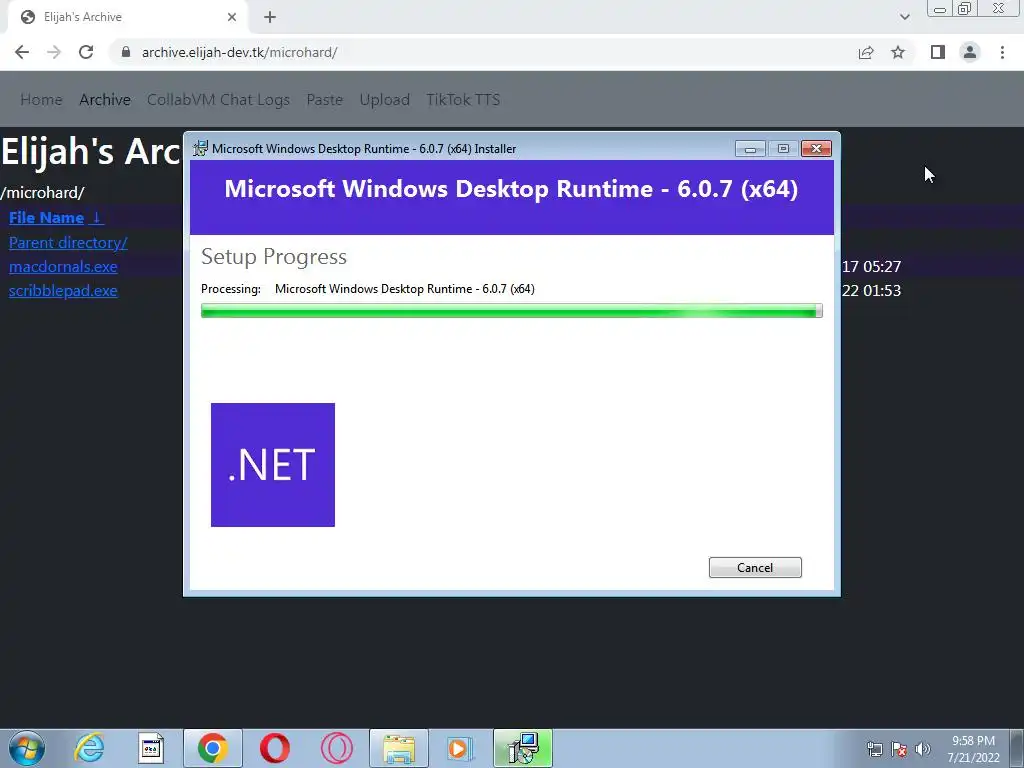
Task: Go to Home in site navbar
Action: (x=41, y=100)
